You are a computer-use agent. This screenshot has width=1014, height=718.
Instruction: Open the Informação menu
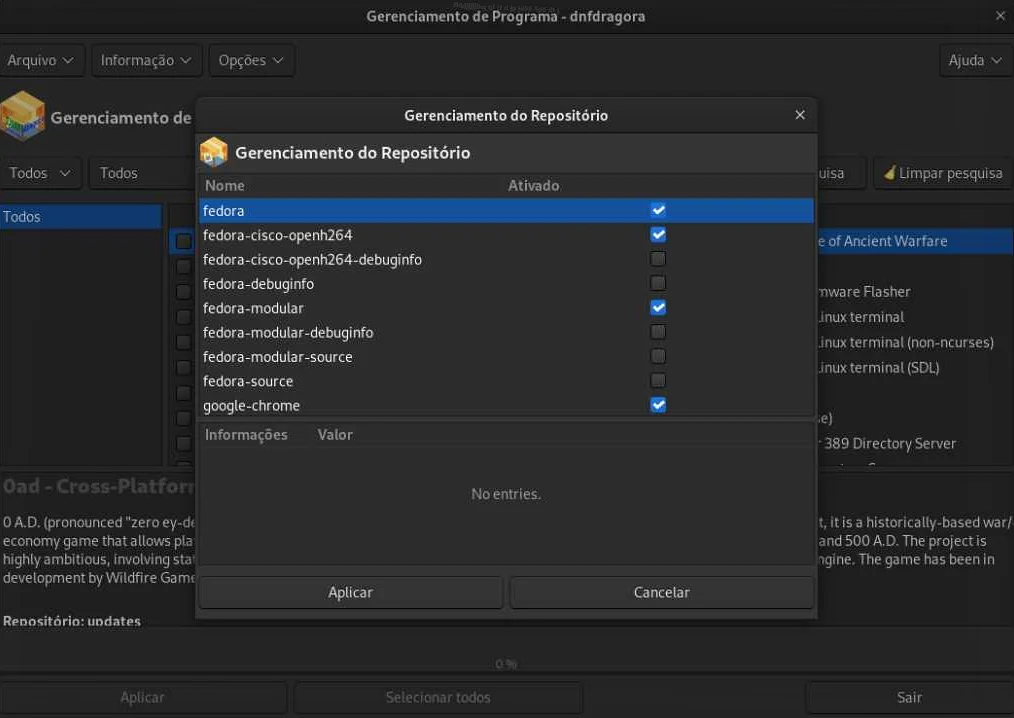pyautogui.click(x=146, y=60)
